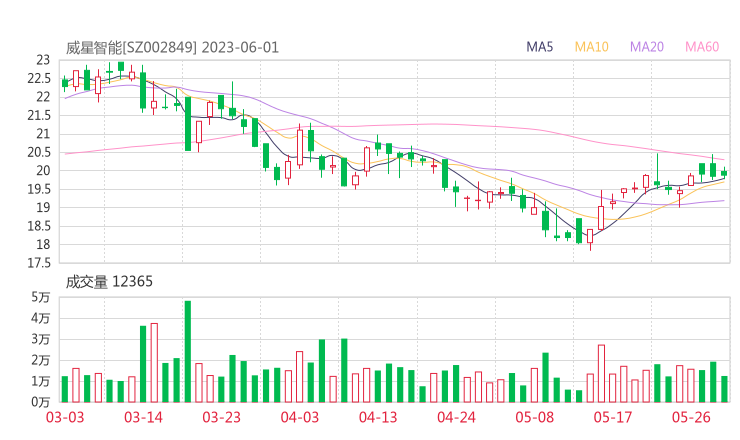Click the 4万 volume axis label
Image resolution: width=740 pixels, height=440 pixels.
tap(41, 318)
